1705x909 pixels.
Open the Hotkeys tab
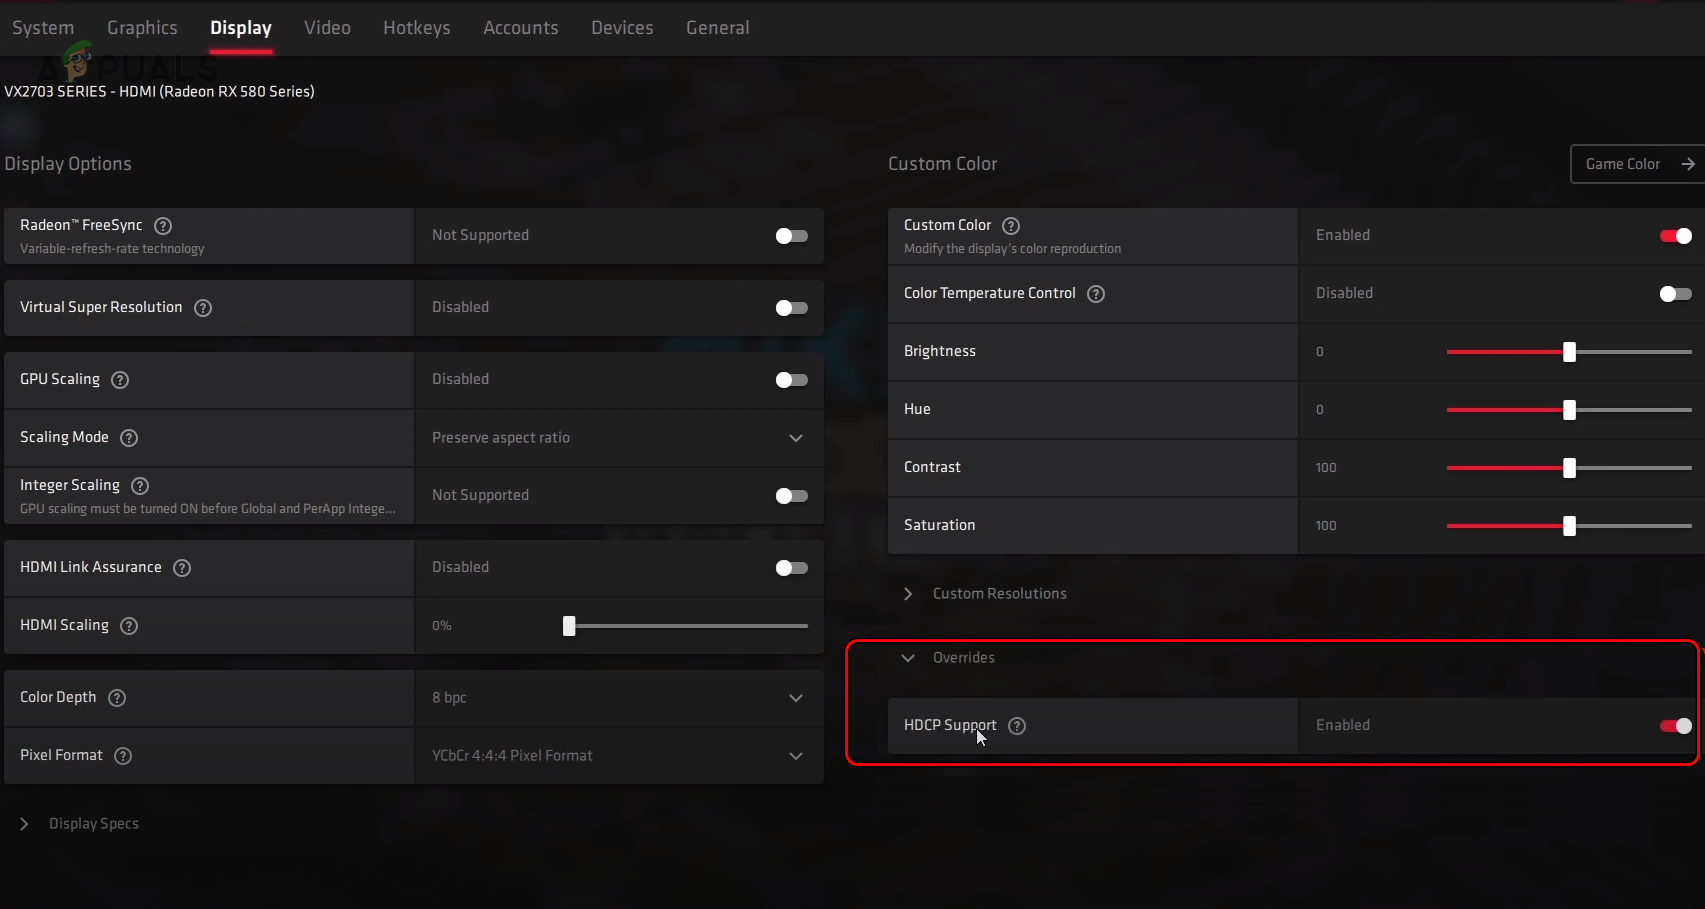[x=416, y=28]
